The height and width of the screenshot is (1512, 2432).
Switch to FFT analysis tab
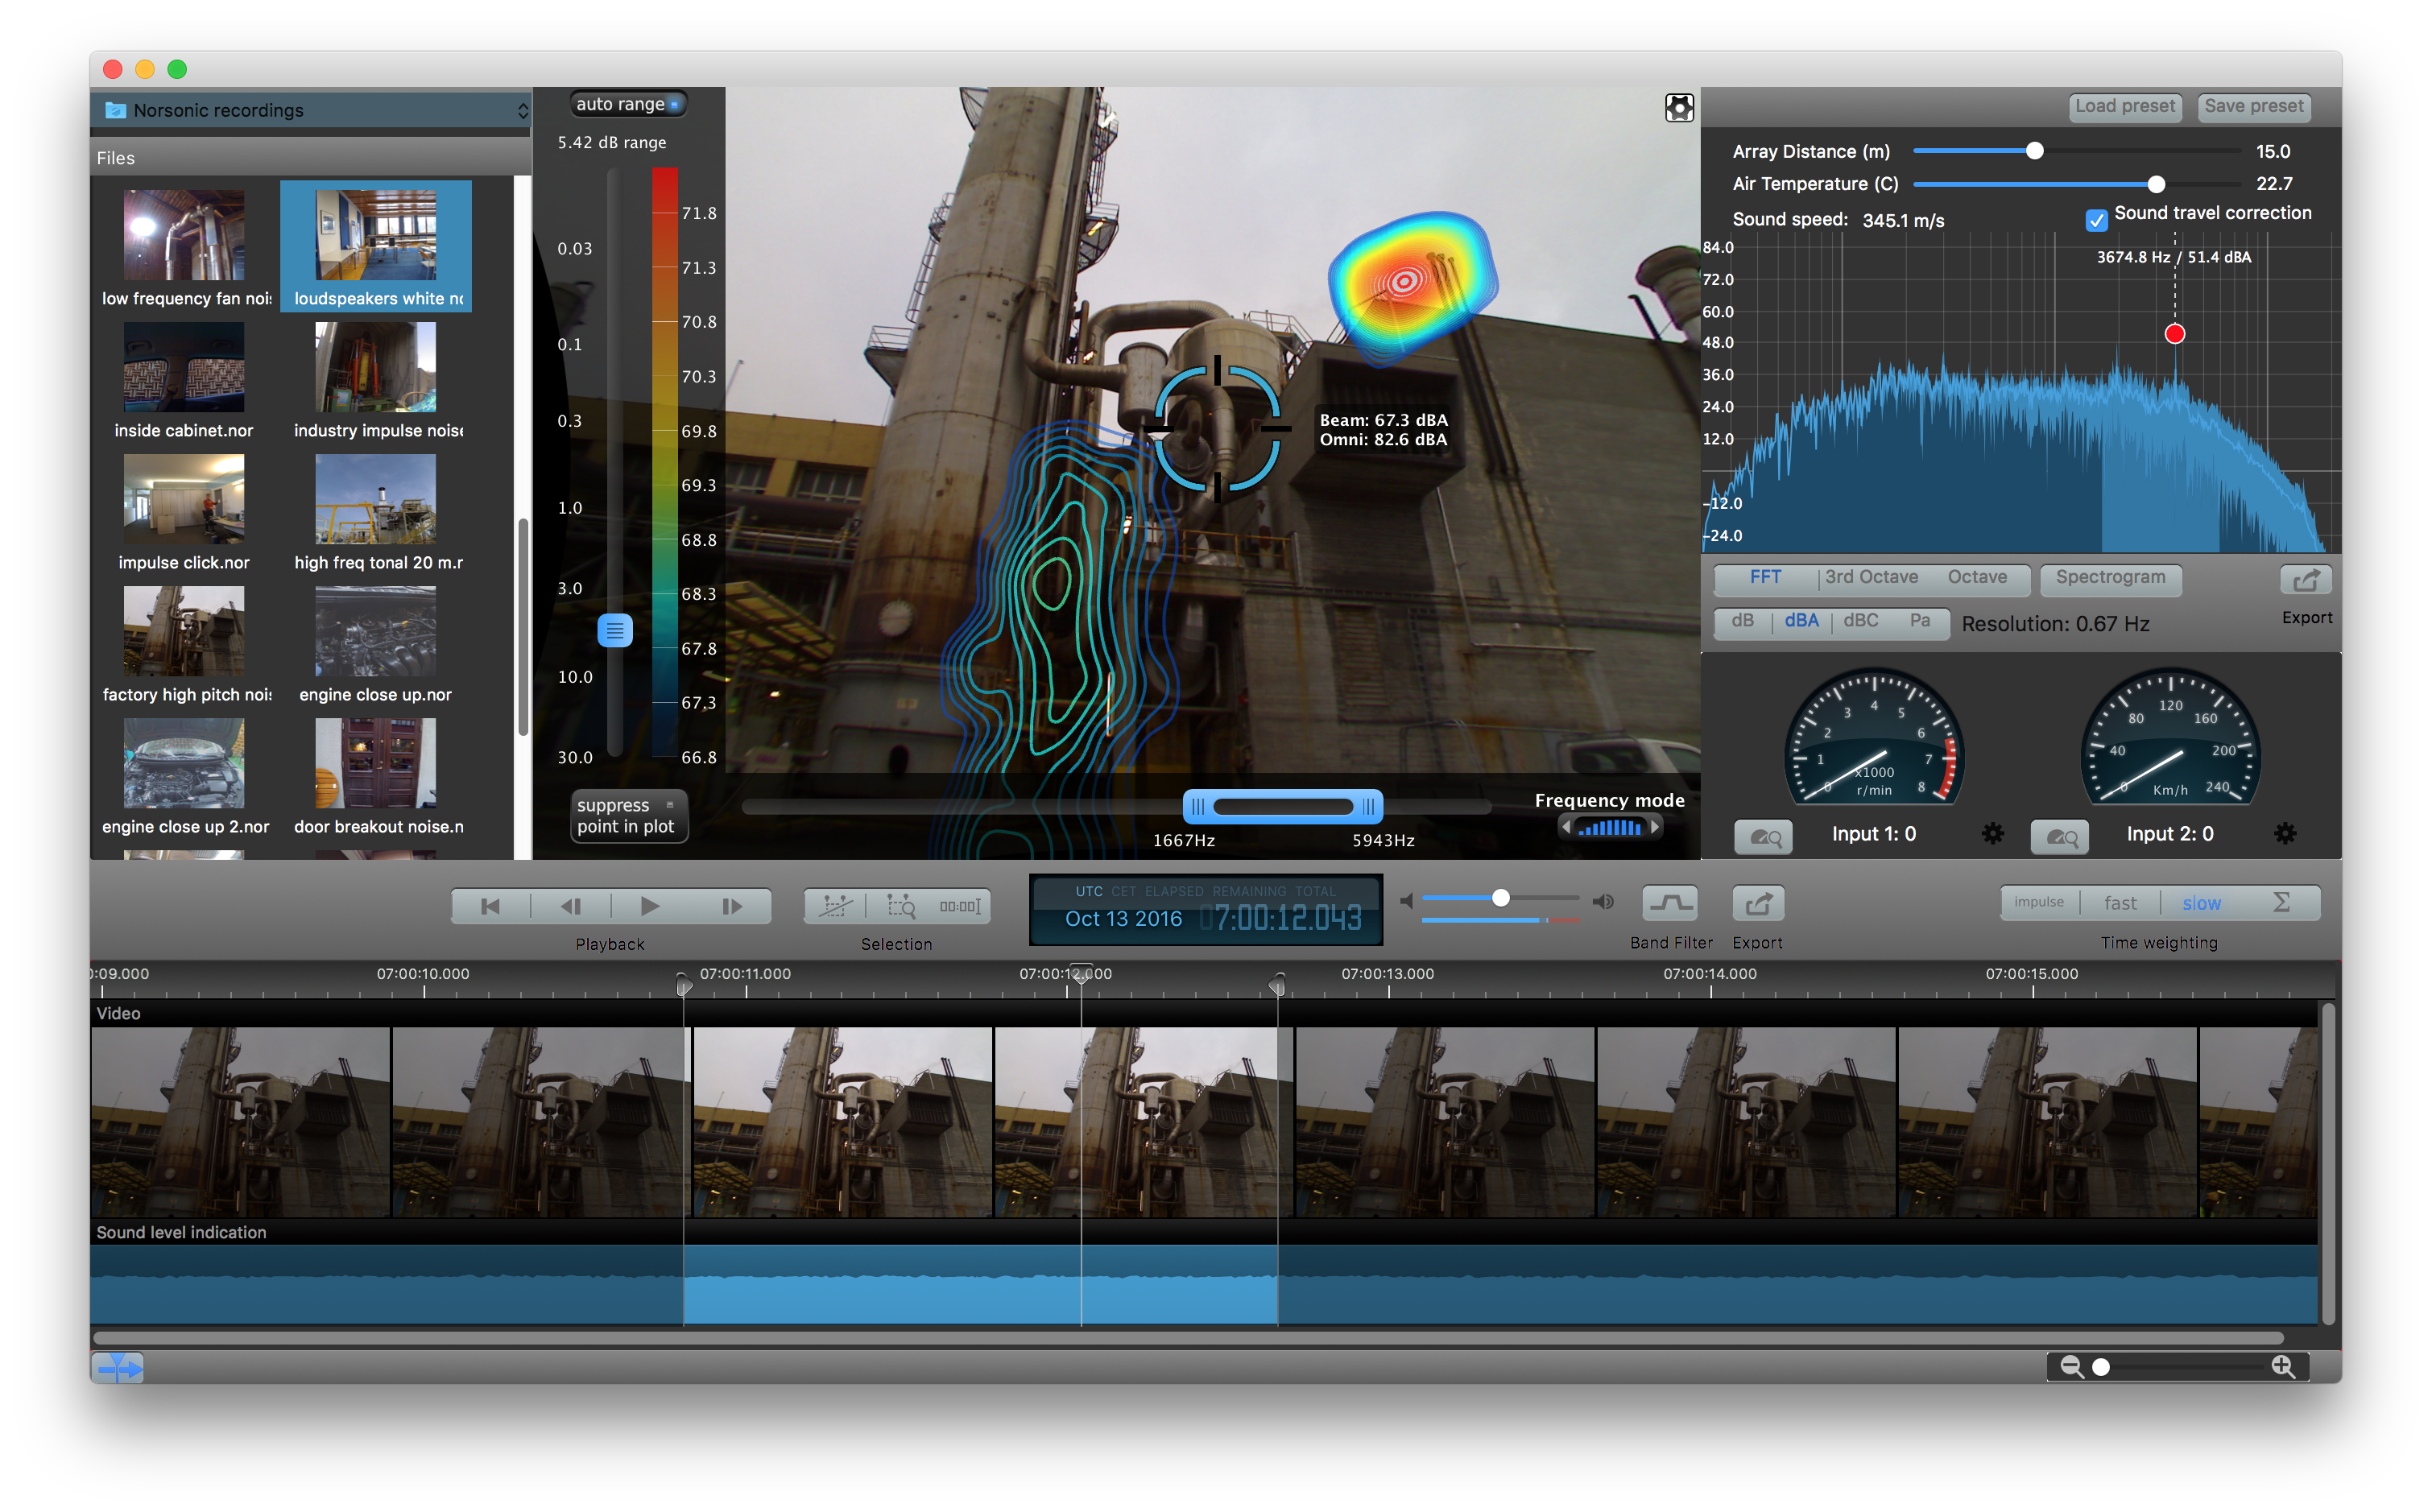(x=1765, y=577)
